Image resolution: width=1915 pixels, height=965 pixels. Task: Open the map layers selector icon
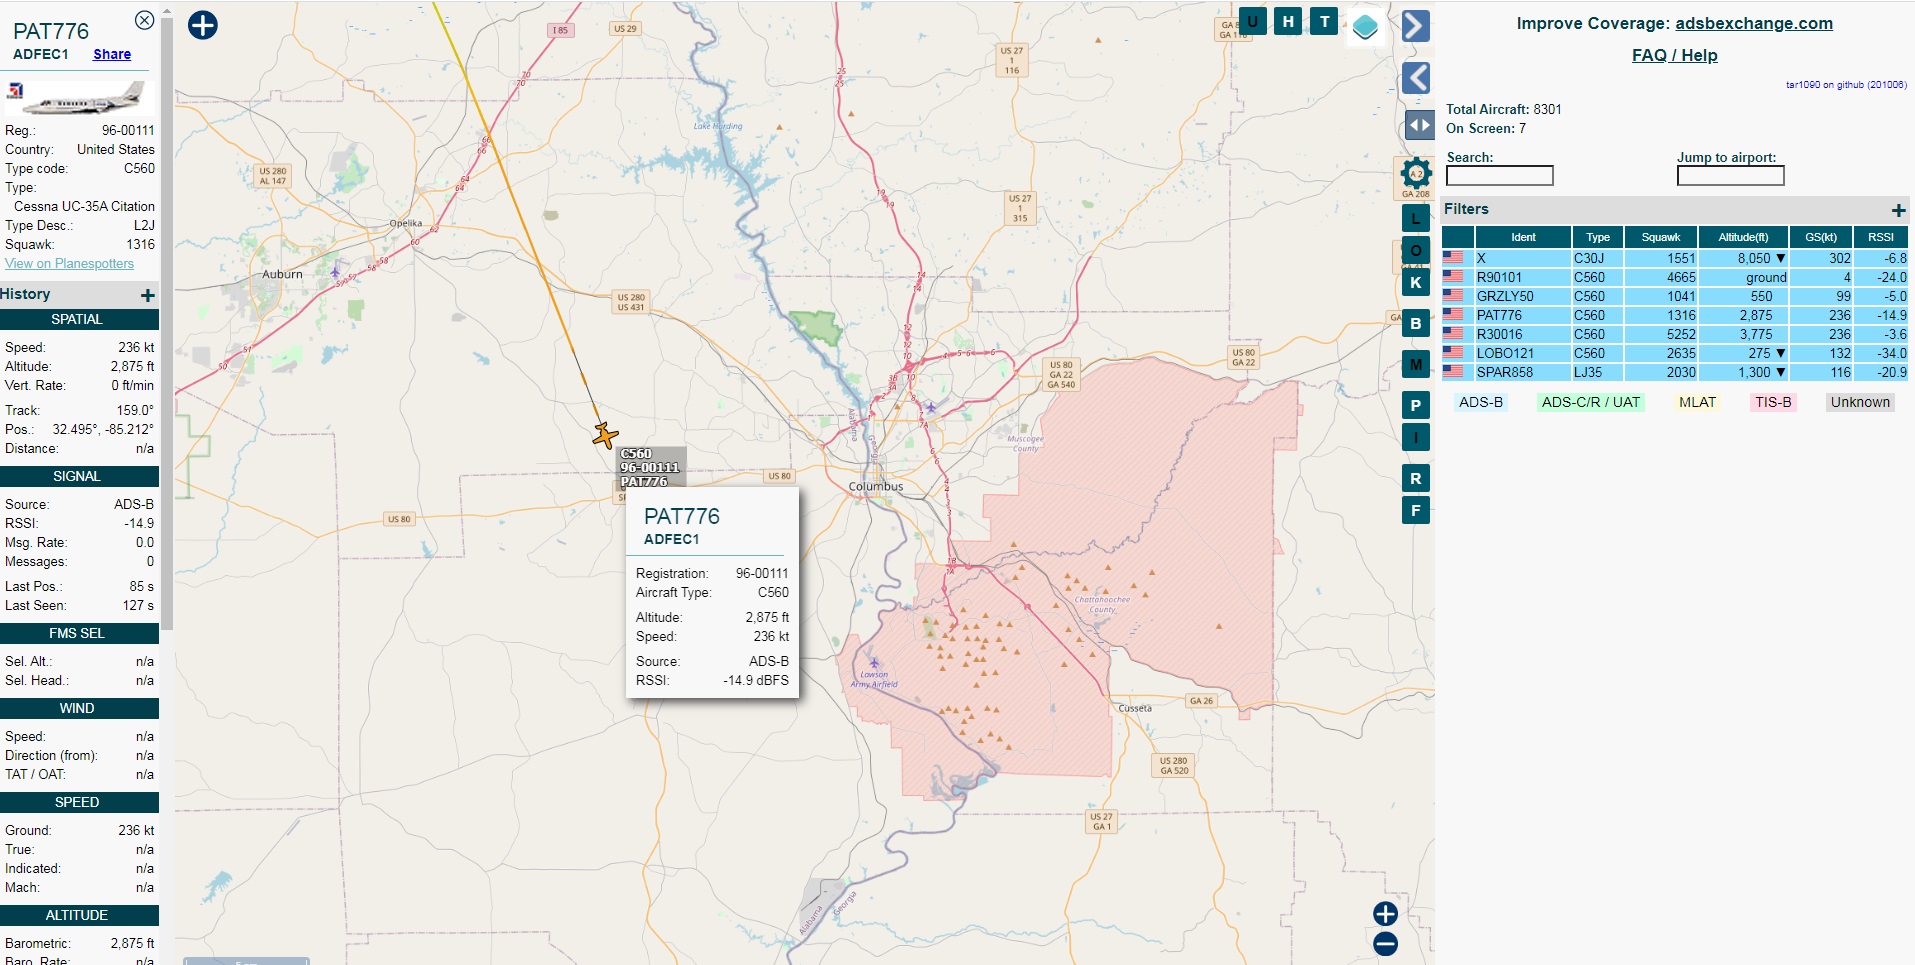click(1365, 27)
